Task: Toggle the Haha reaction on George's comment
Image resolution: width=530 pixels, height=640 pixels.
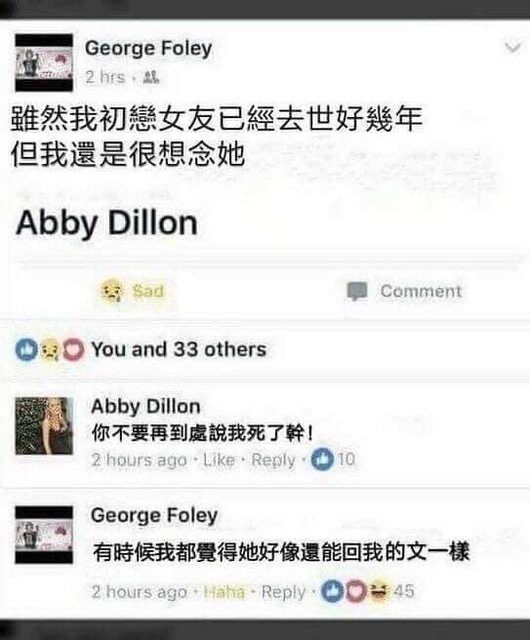Action: [x=225, y=592]
